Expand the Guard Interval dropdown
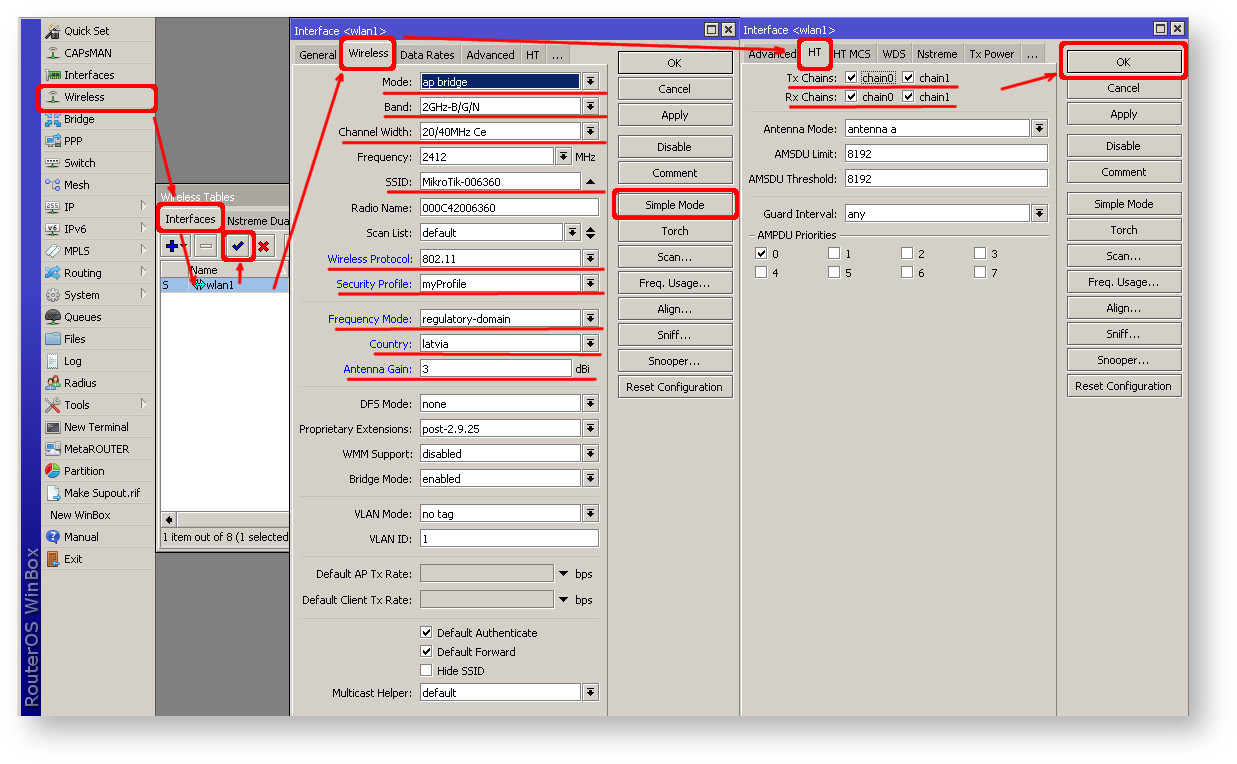This screenshot has width=1237, height=764. (x=1039, y=214)
